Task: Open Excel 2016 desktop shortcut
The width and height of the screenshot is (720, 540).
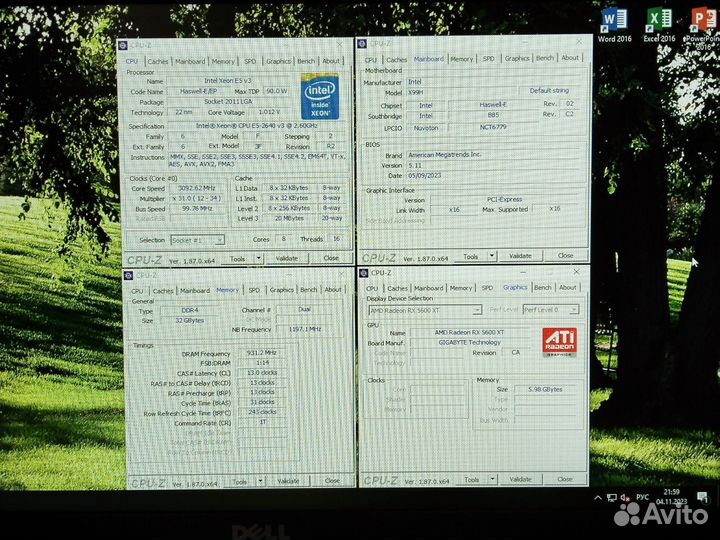Action: click(x=659, y=26)
